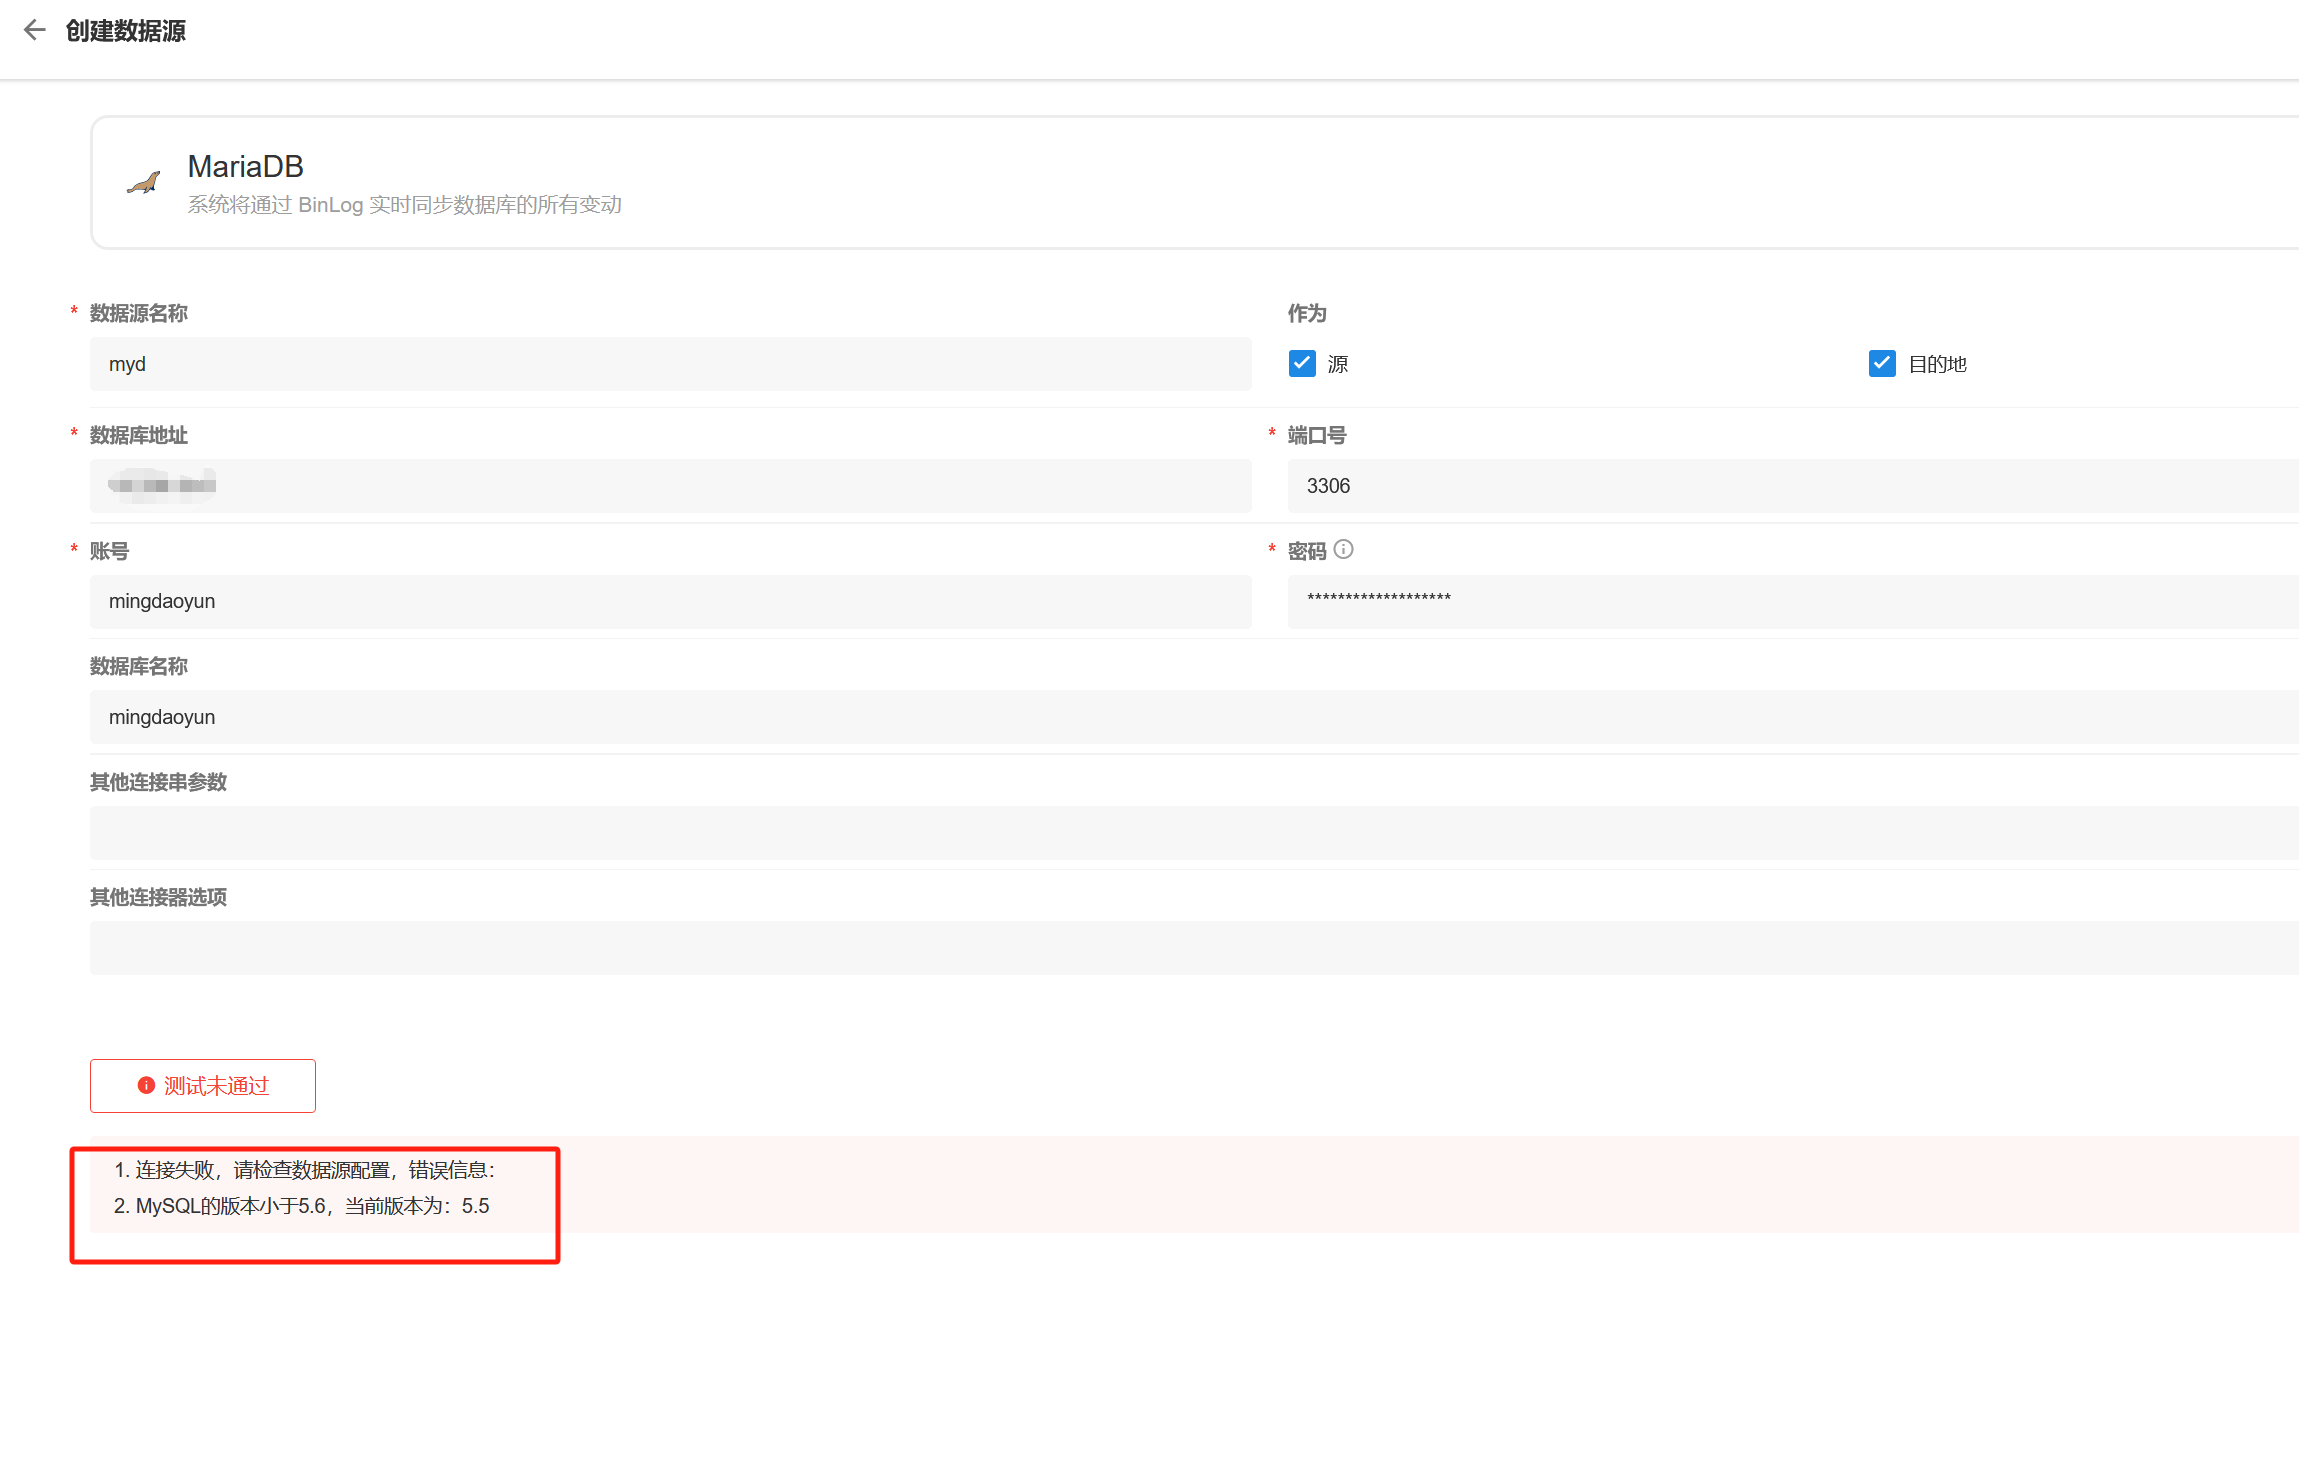Click the MariaDB seal logo icon

click(x=144, y=183)
